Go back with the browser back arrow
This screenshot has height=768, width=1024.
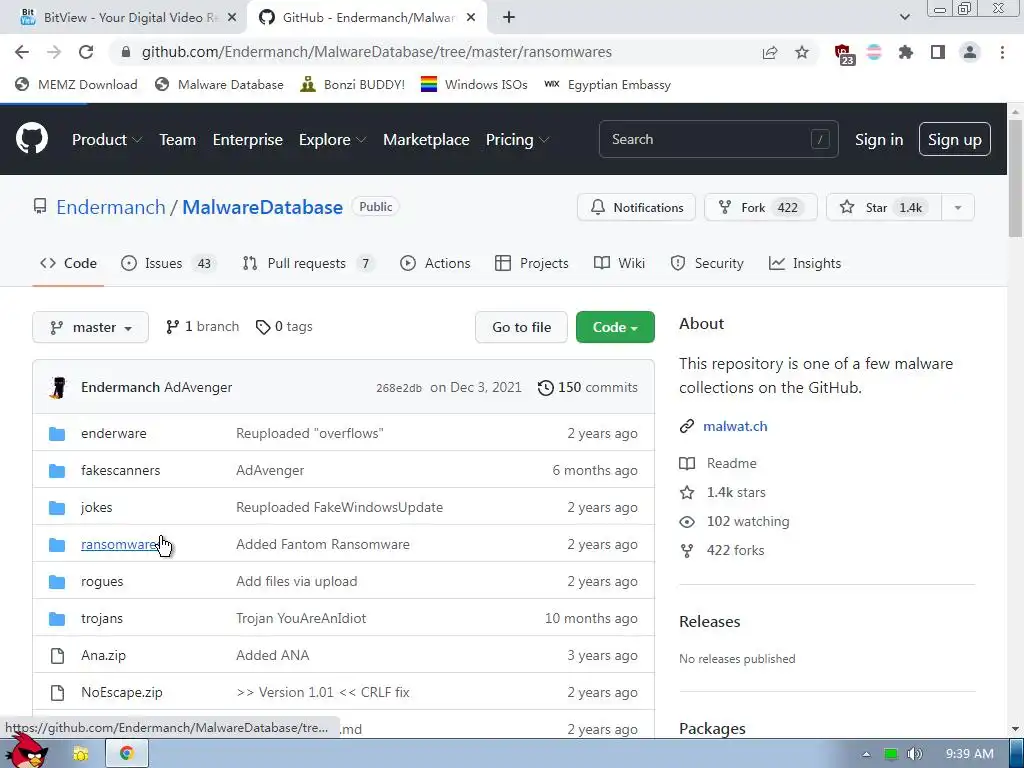[22, 52]
